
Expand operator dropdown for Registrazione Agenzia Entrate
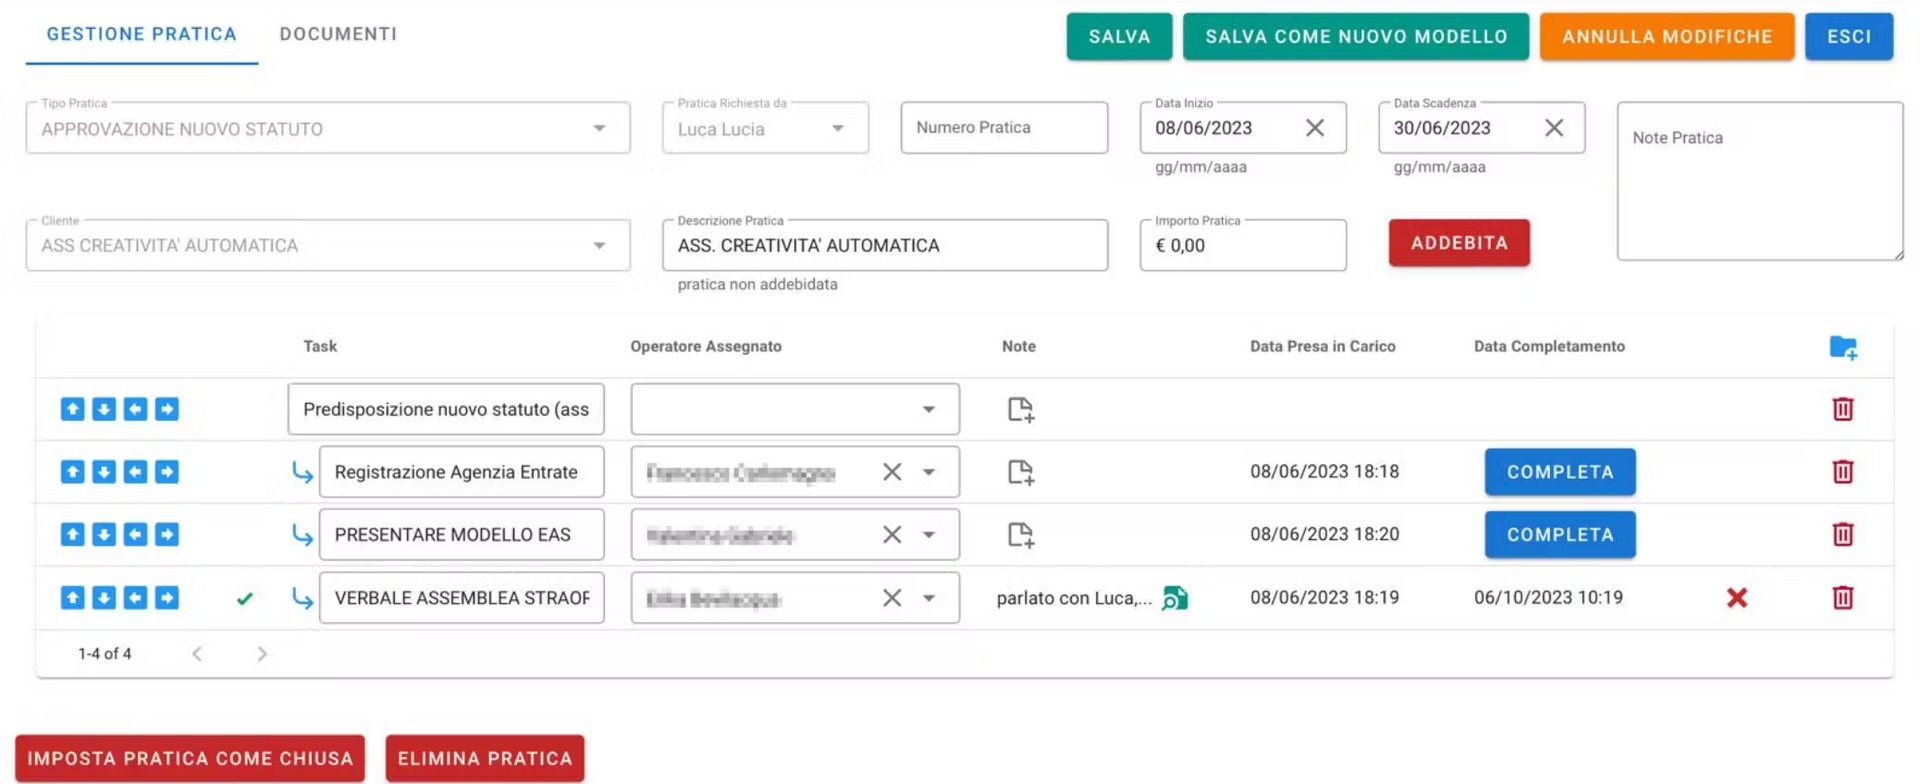tap(929, 472)
